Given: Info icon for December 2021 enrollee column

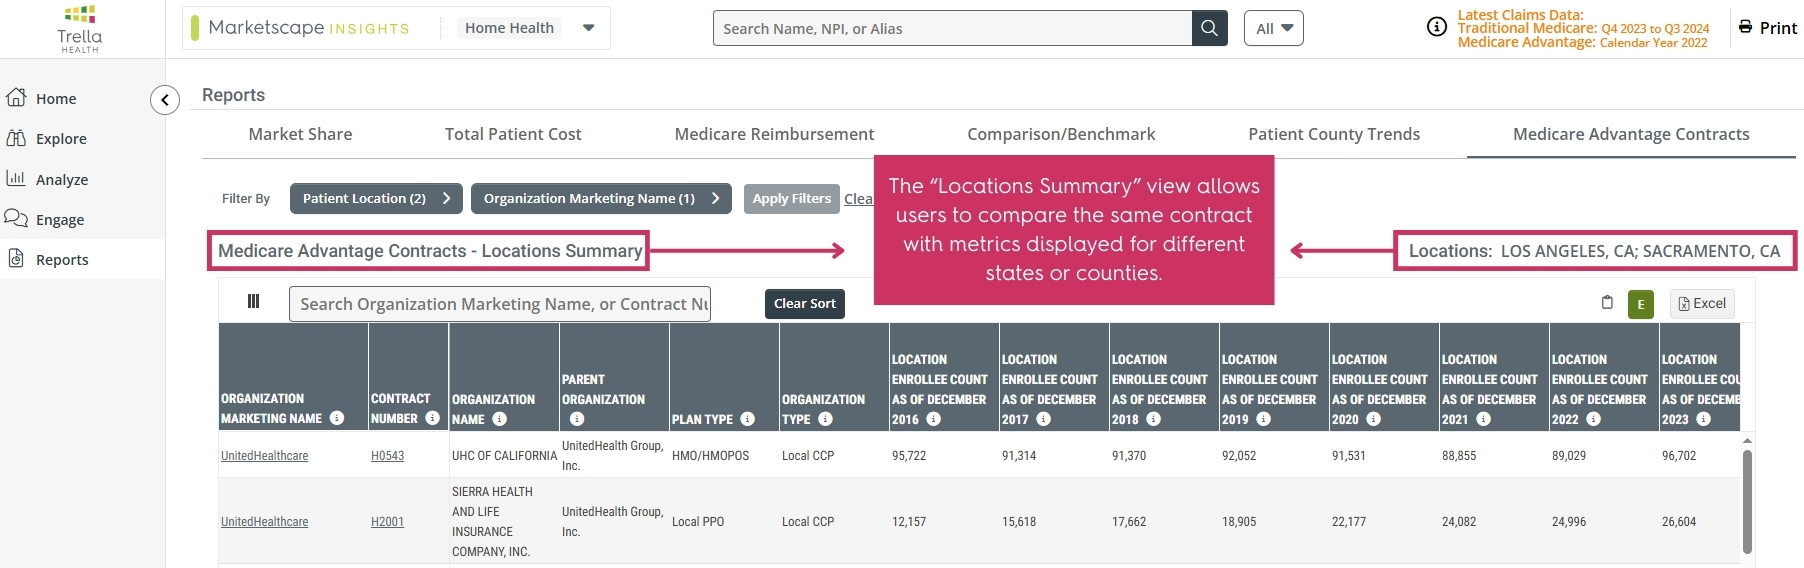Looking at the screenshot, I should pyautogui.click(x=1483, y=419).
